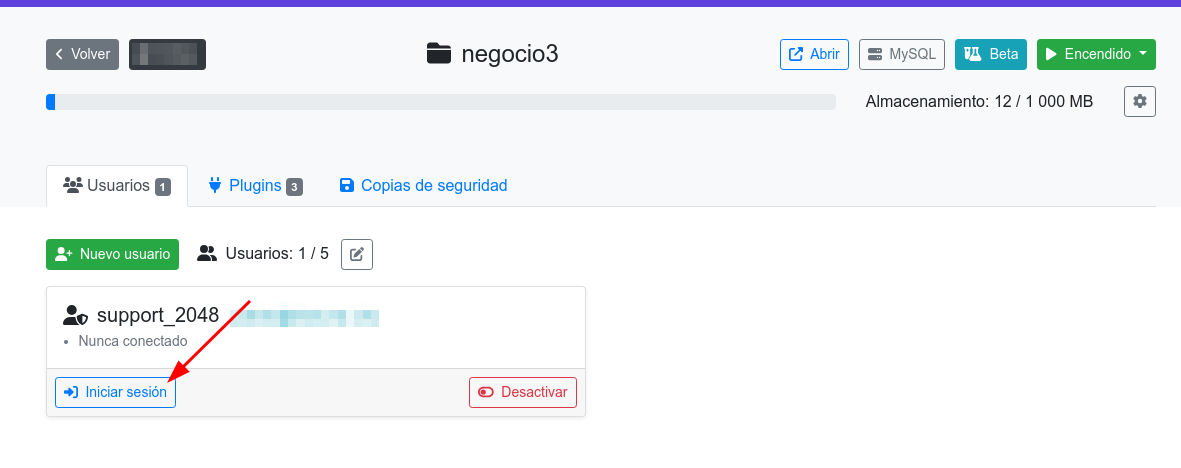This screenshot has width=1181, height=468.
Task: Open the MySQL database button
Action: [x=902, y=54]
